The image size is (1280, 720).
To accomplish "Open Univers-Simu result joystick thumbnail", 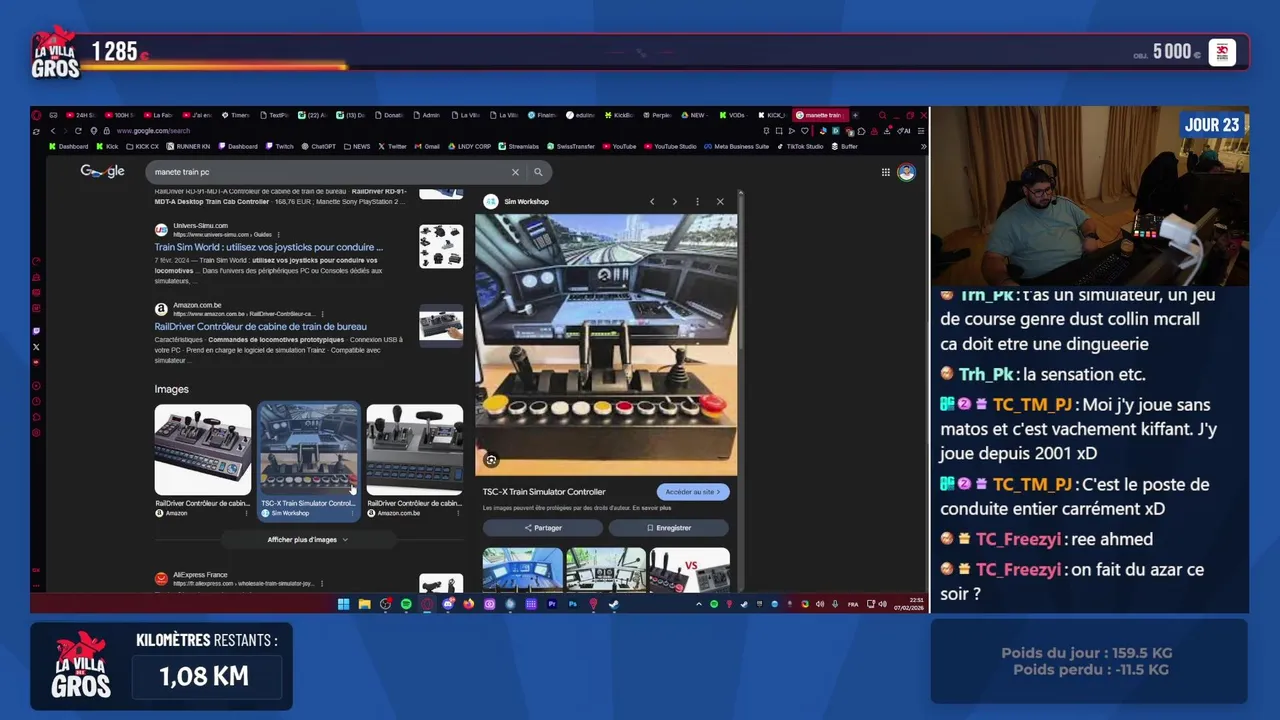I will click(441, 246).
